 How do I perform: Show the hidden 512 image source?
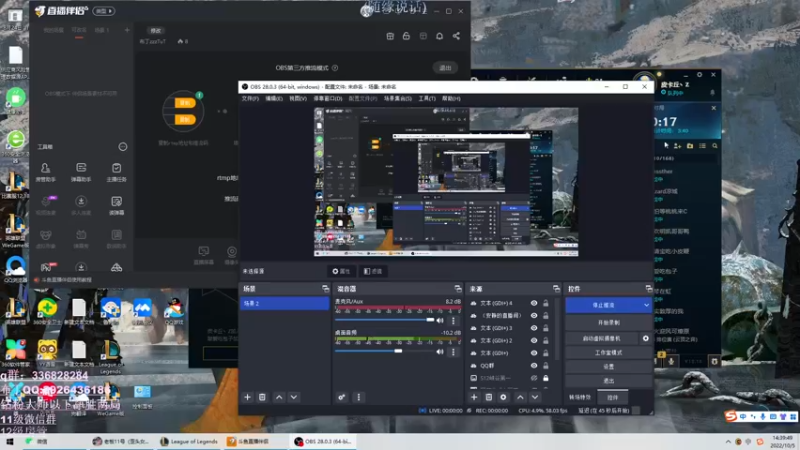point(534,378)
